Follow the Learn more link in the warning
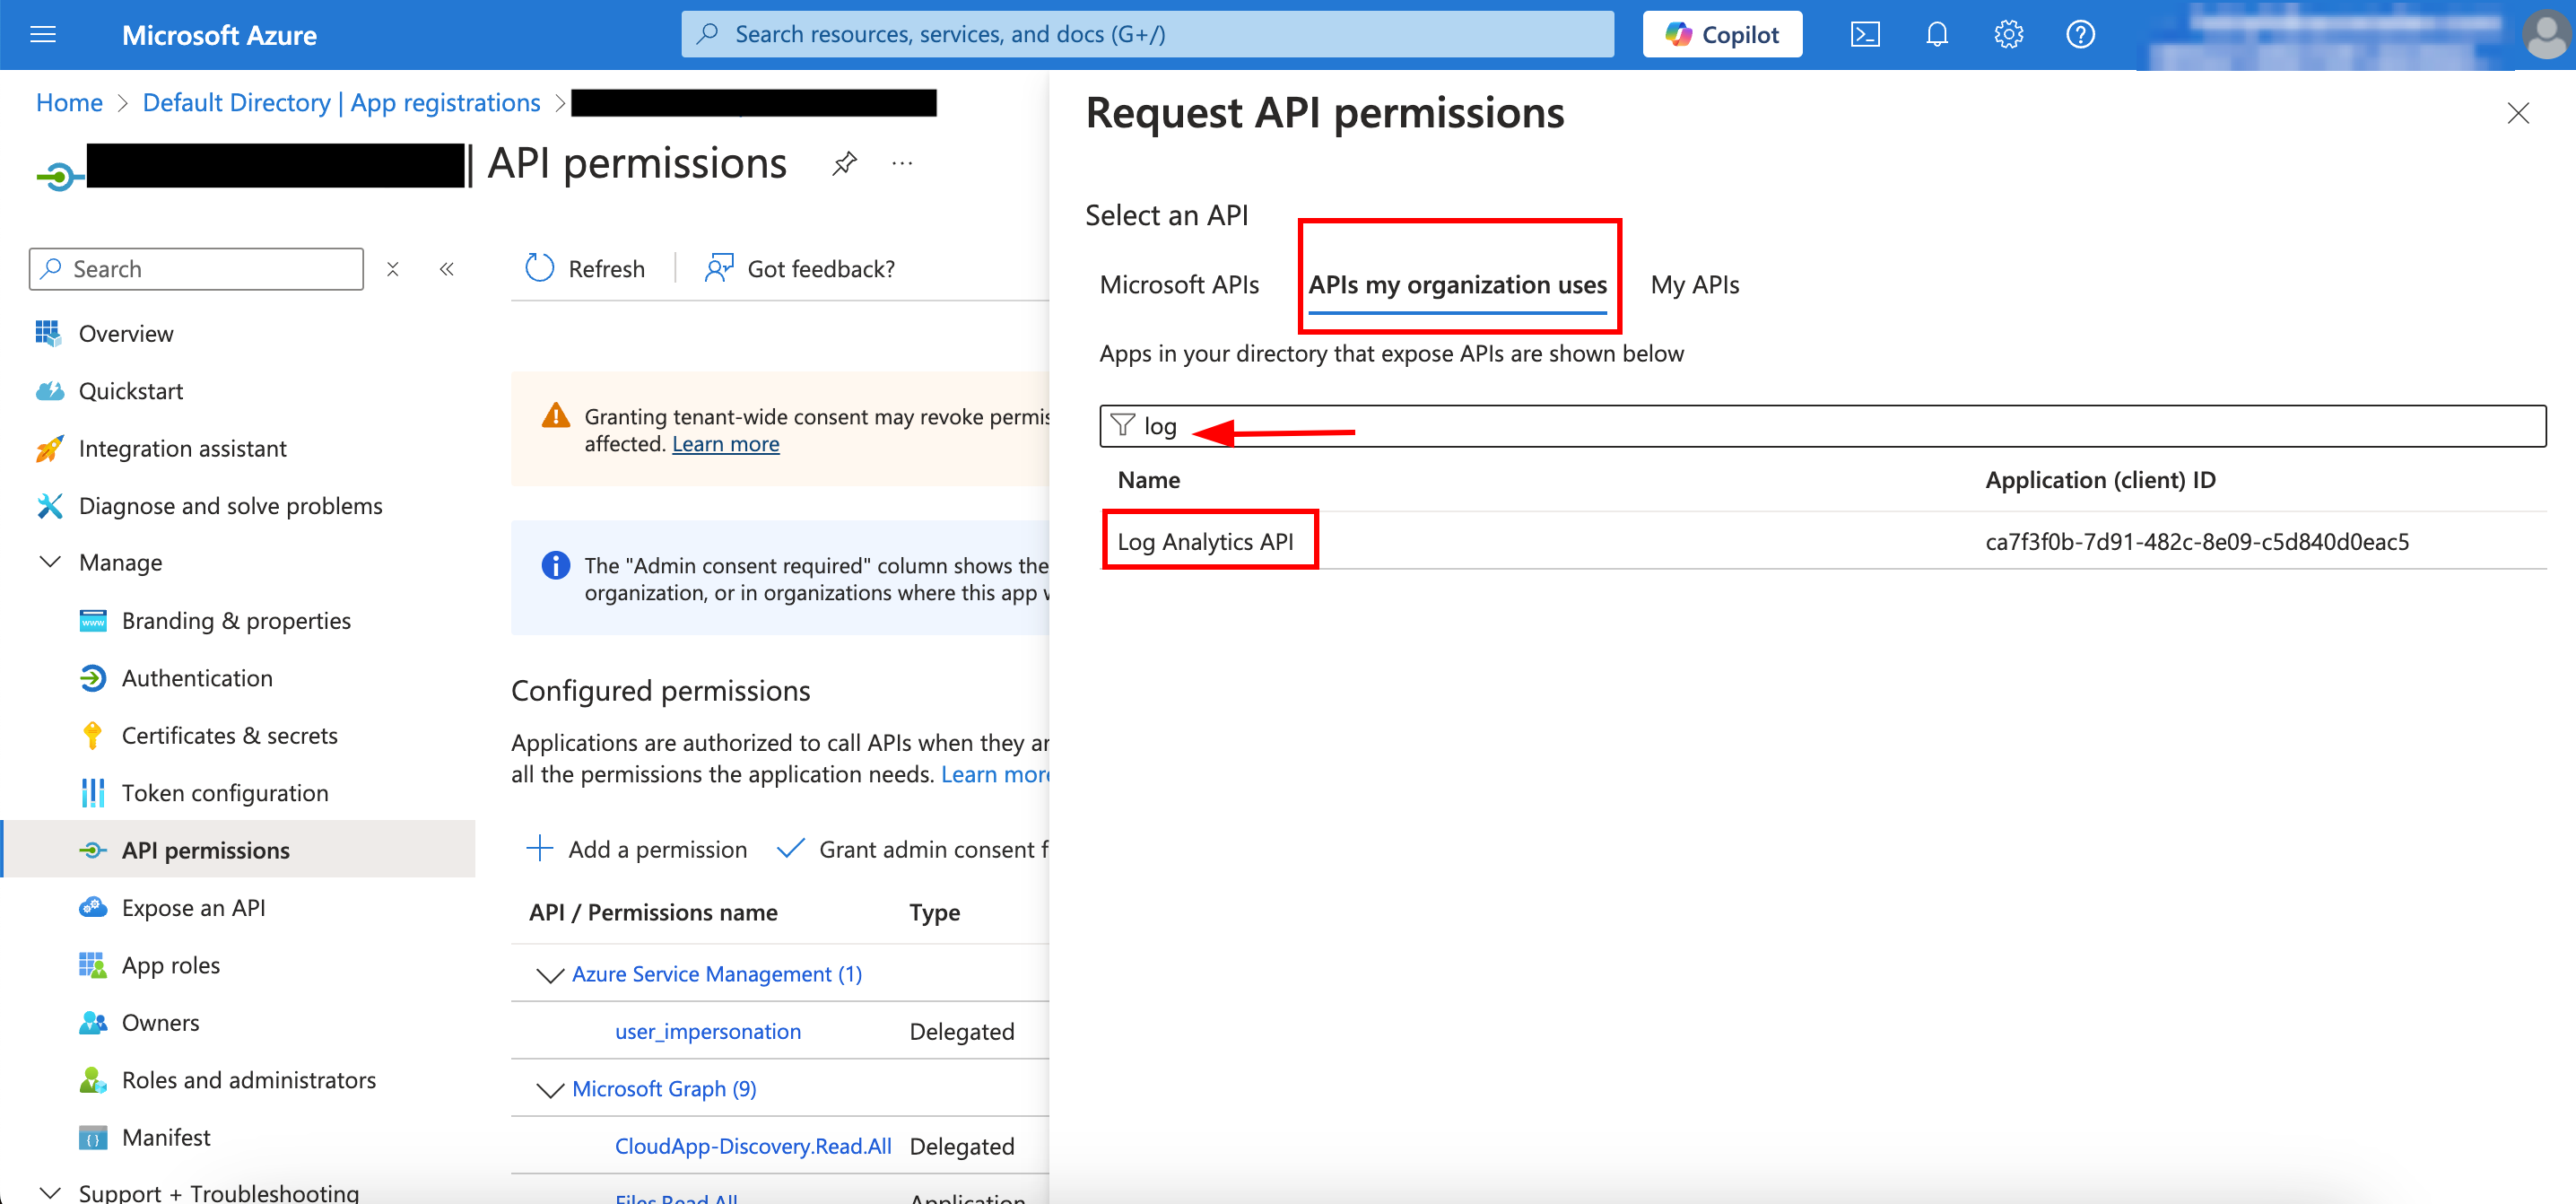The width and height of the screenshot is (2576, 1204). click(x=725, y=444)
